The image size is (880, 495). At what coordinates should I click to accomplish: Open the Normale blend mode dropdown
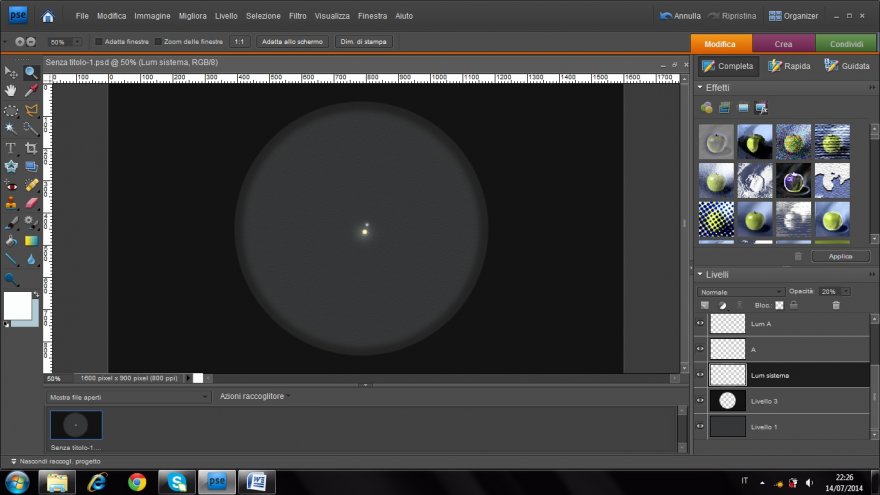740,291
